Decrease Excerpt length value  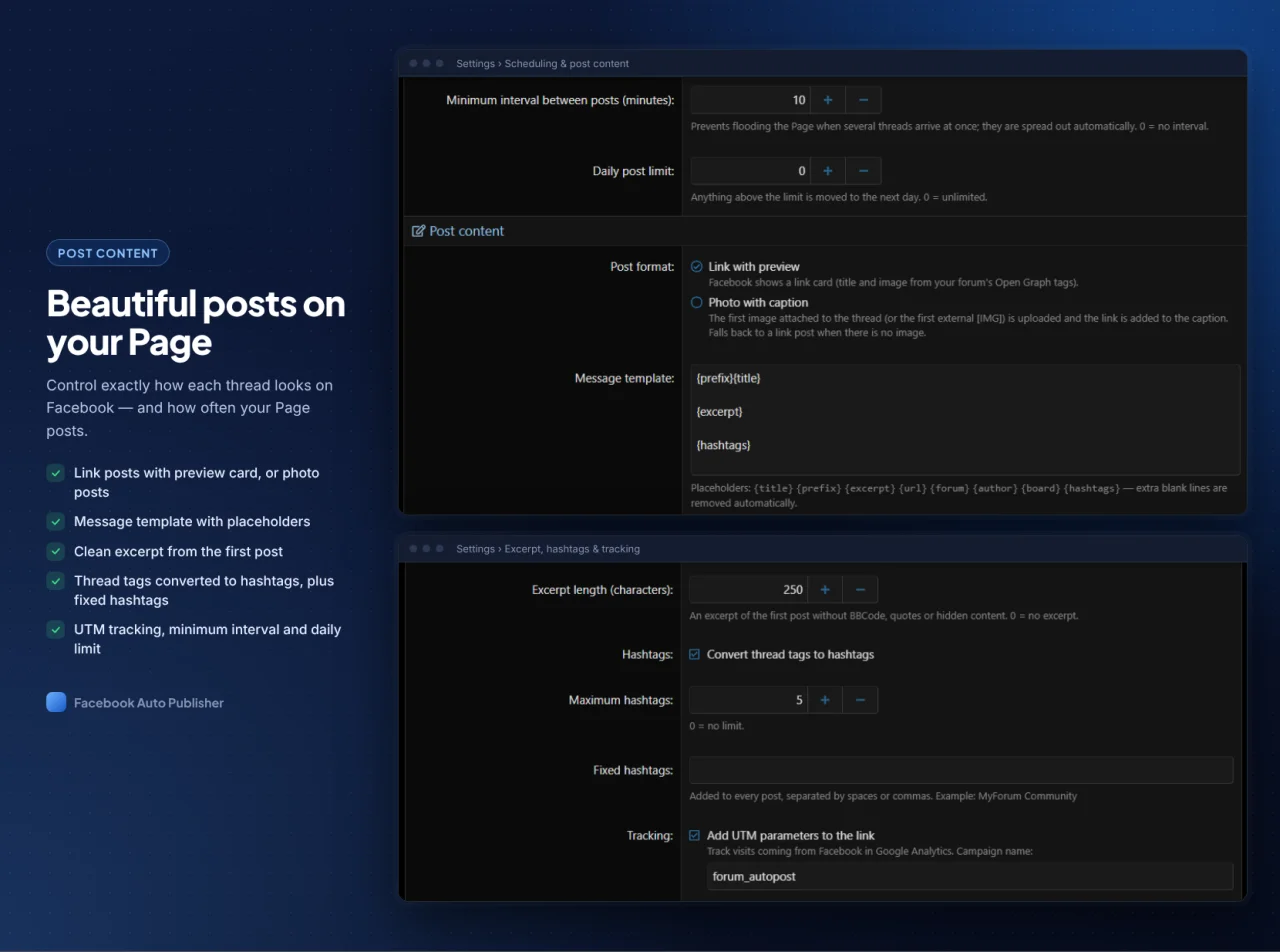coord(860,590)
